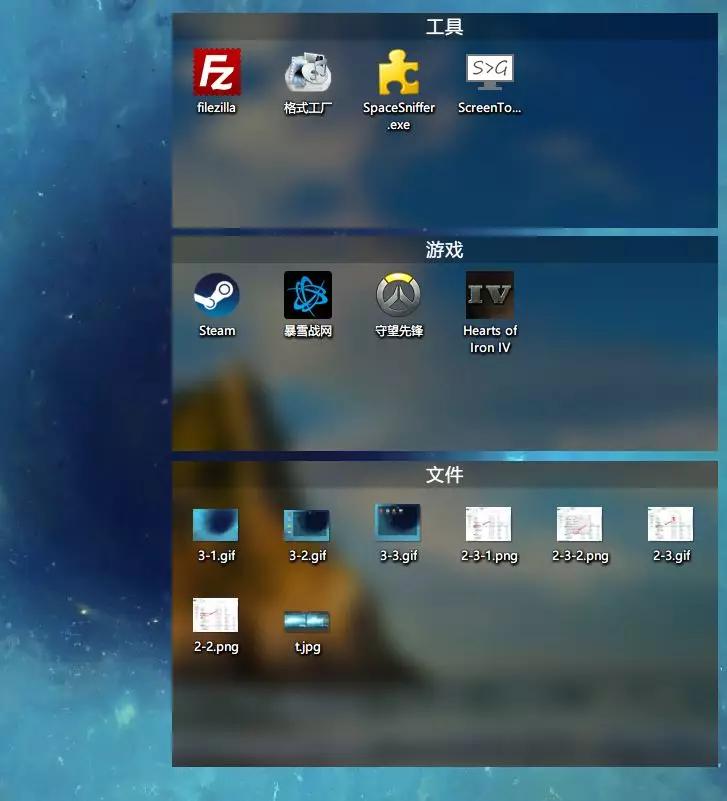The height and width of the screenshot is (801, 727).
Task: Select the SpaceSniffer.exe puzzle icon
Action: click(398, 73)
